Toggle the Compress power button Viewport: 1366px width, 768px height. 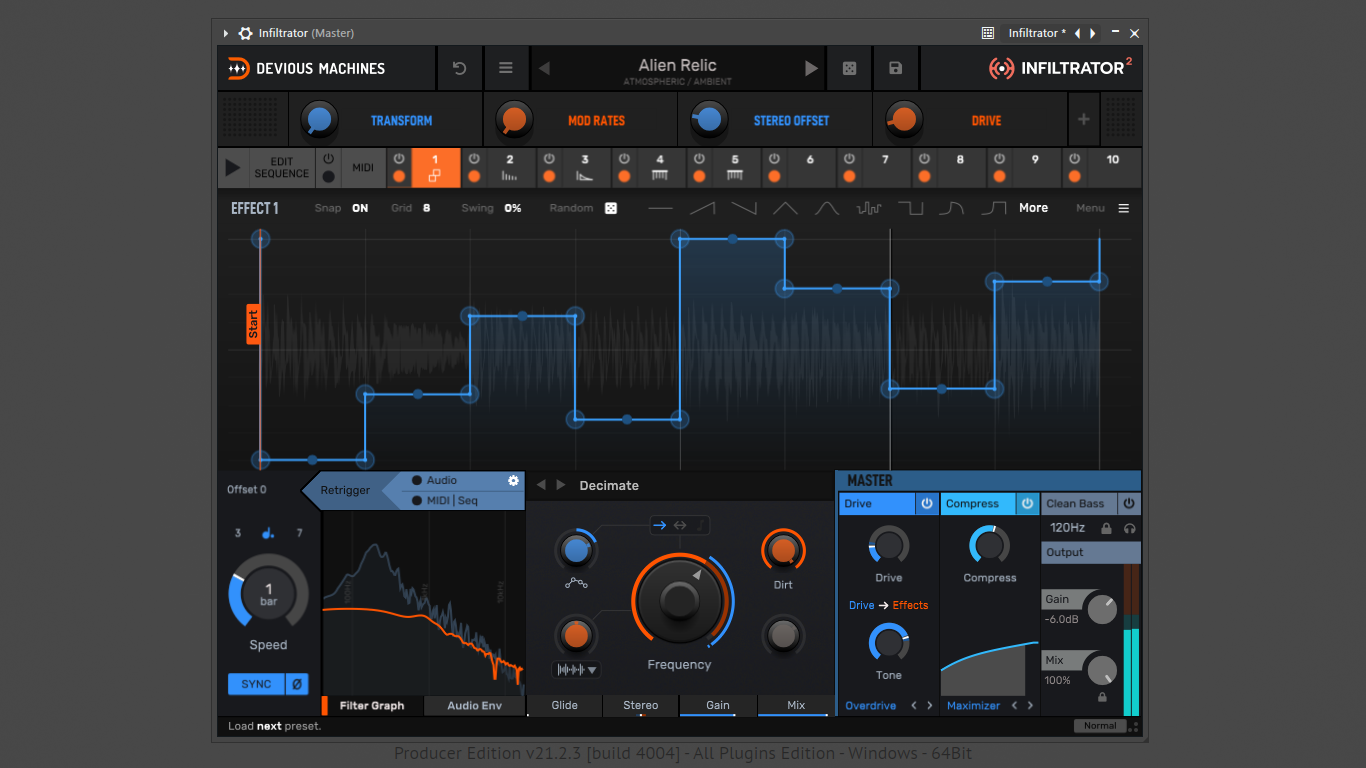coord(1027,504)
